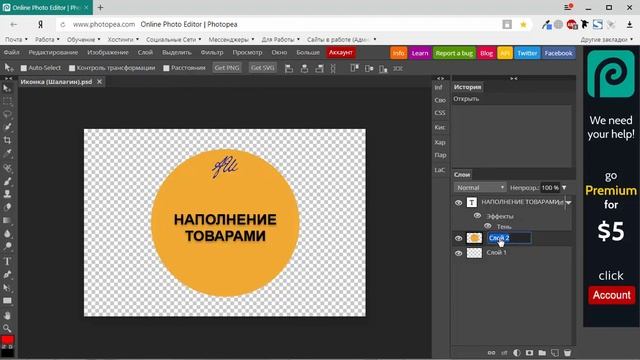
Task: Open the Файл menu
Action: pos(11,52)
